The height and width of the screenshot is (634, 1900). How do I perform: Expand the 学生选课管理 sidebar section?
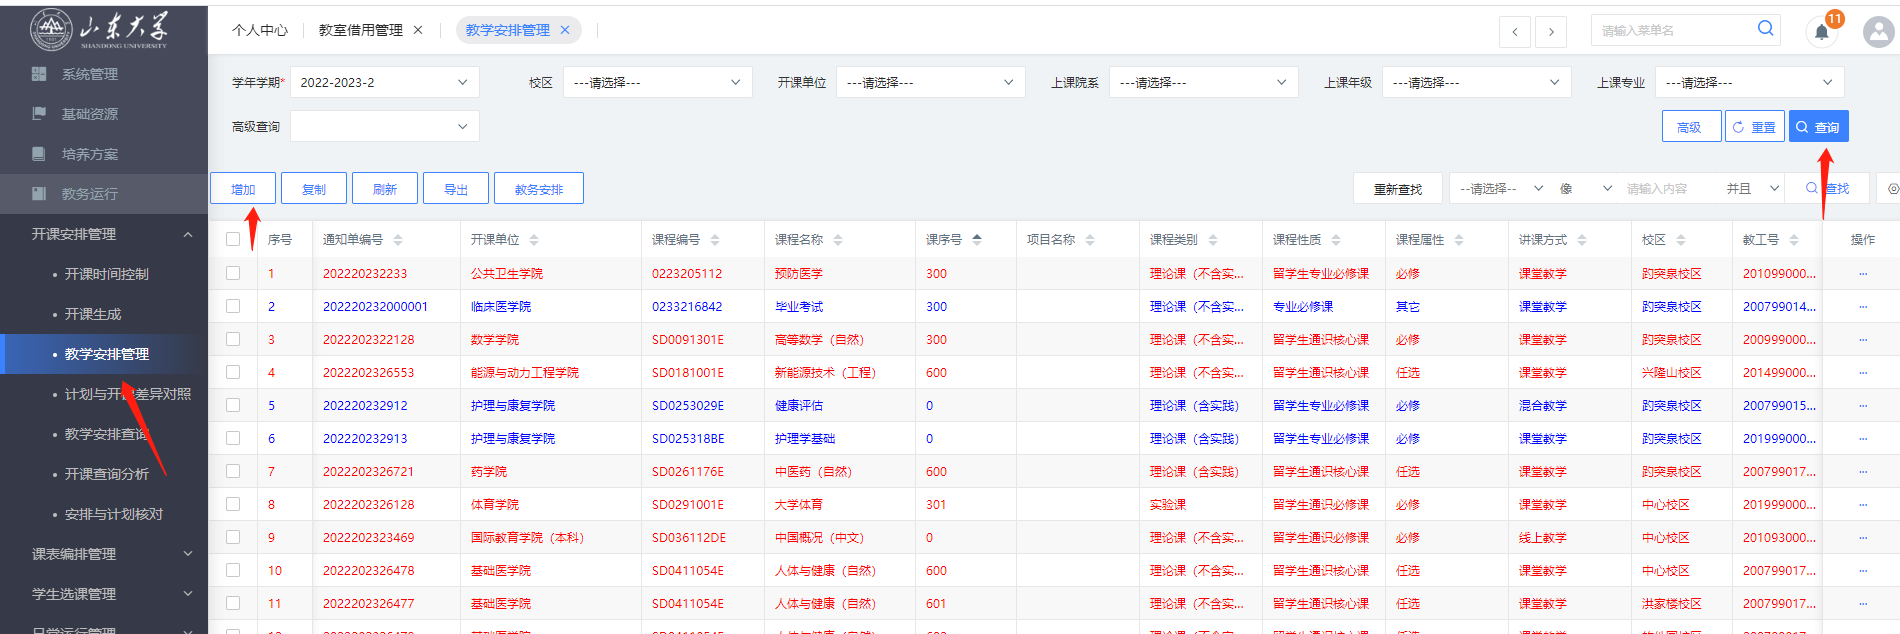point(104,594)
